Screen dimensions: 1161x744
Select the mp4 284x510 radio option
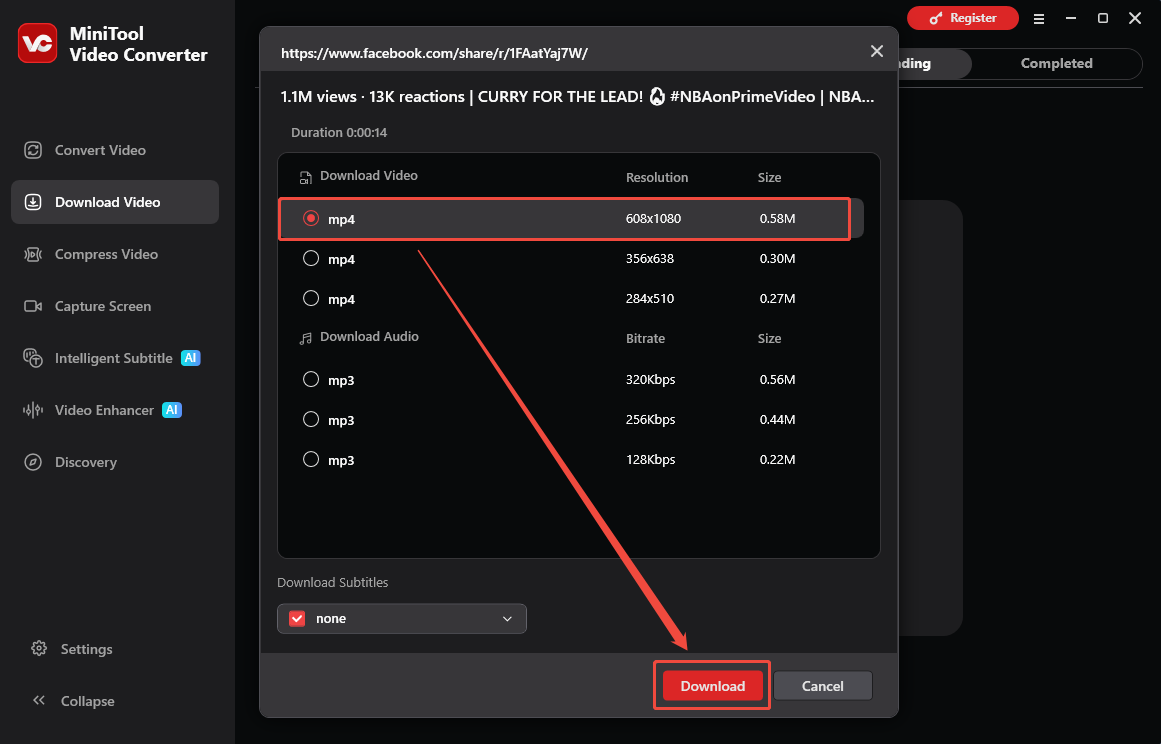tap(311, 298)
